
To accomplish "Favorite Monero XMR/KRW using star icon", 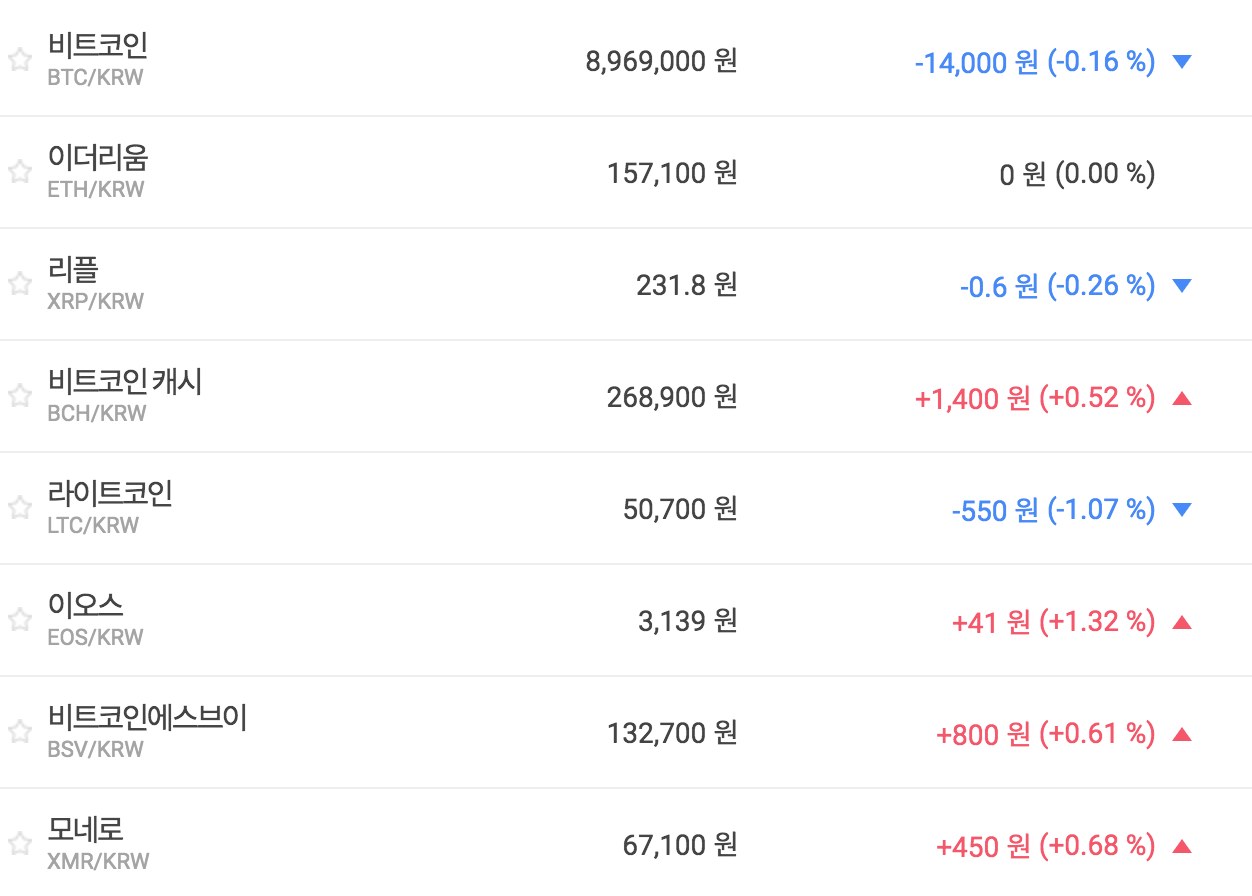I will pos(20,842).
